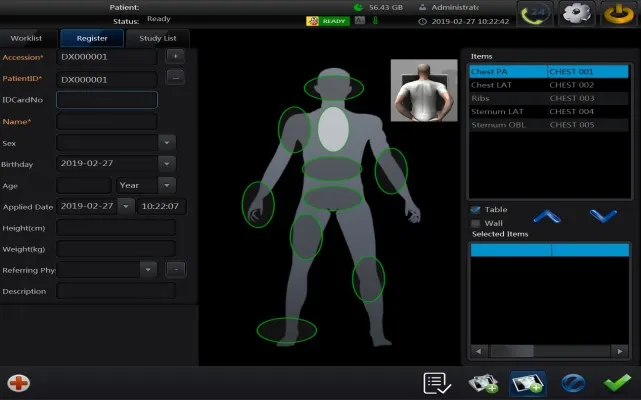Move item up with blue up arrow

point(545,216)
